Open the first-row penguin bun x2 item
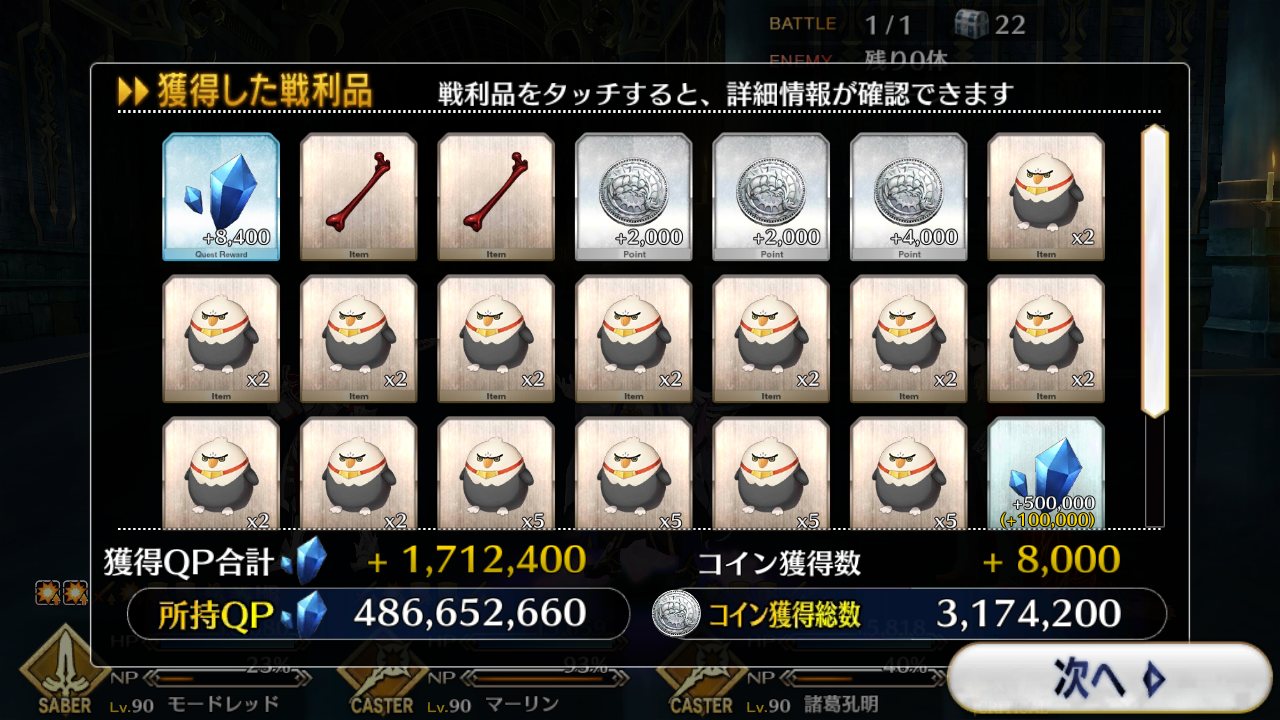The width and height of the screenshot is (1280, 720). [1046, 197]
